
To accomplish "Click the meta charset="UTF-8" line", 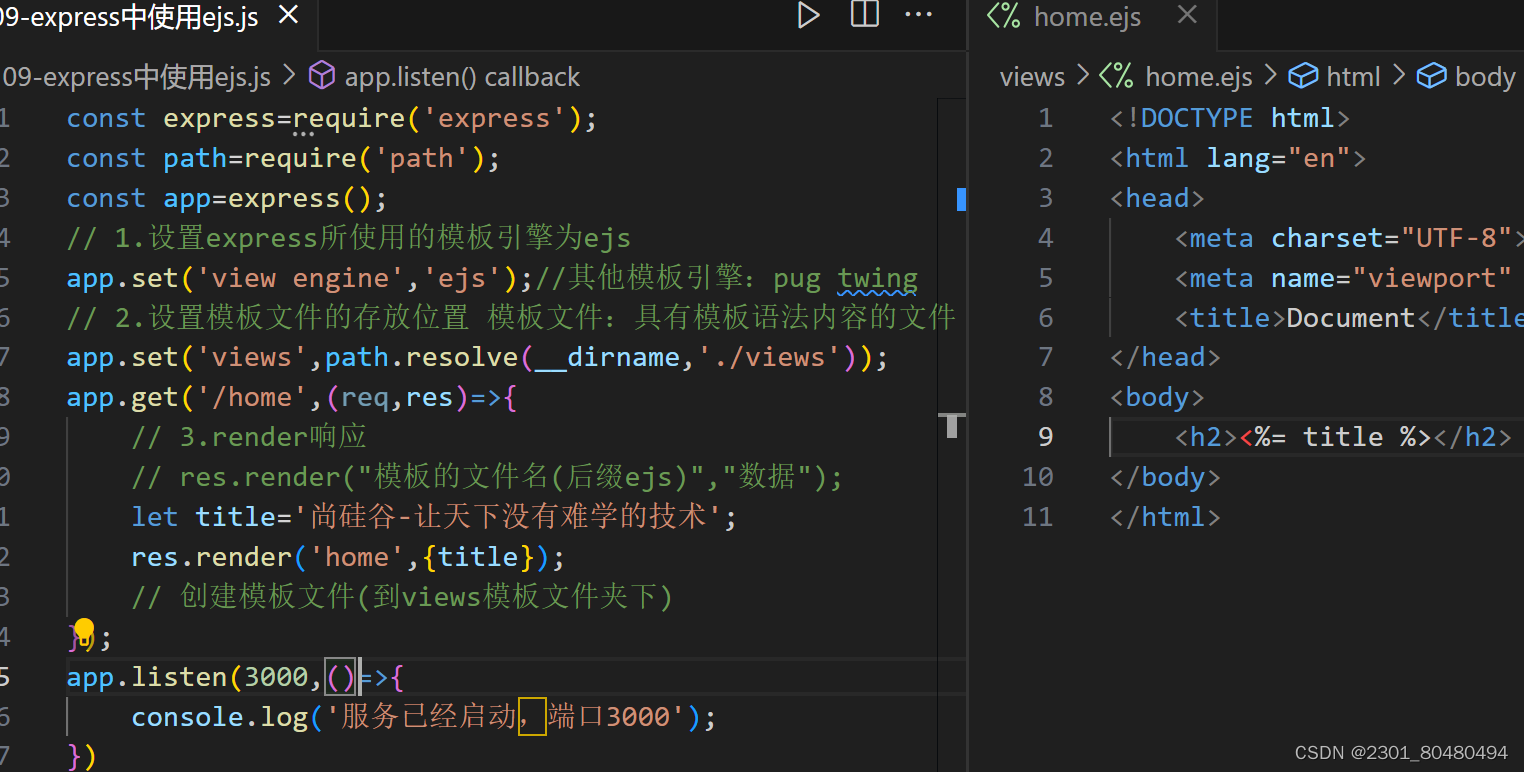I will (x=1350, y=238).
